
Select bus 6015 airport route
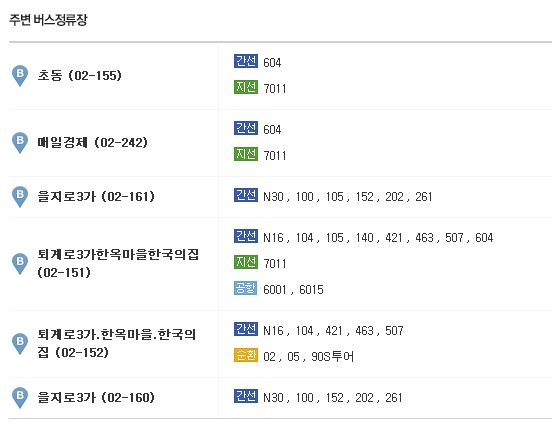[311, 290]
